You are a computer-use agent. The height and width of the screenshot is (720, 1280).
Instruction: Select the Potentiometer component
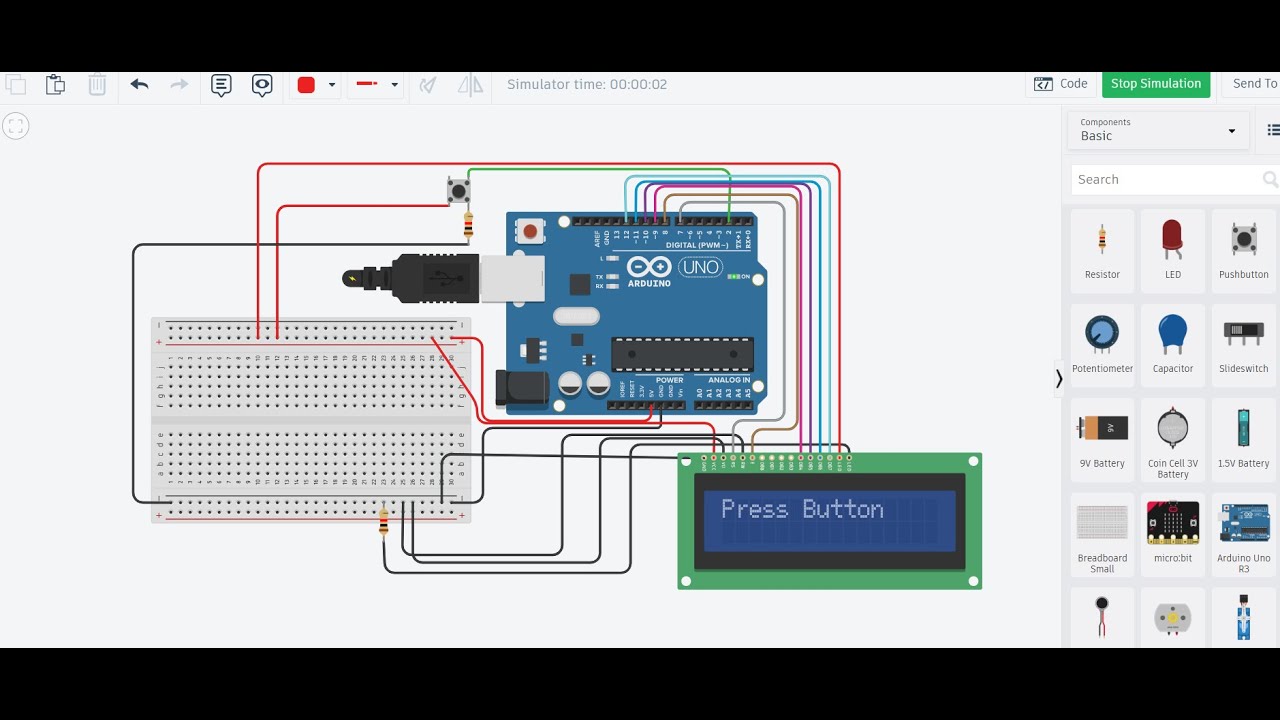1102,344
